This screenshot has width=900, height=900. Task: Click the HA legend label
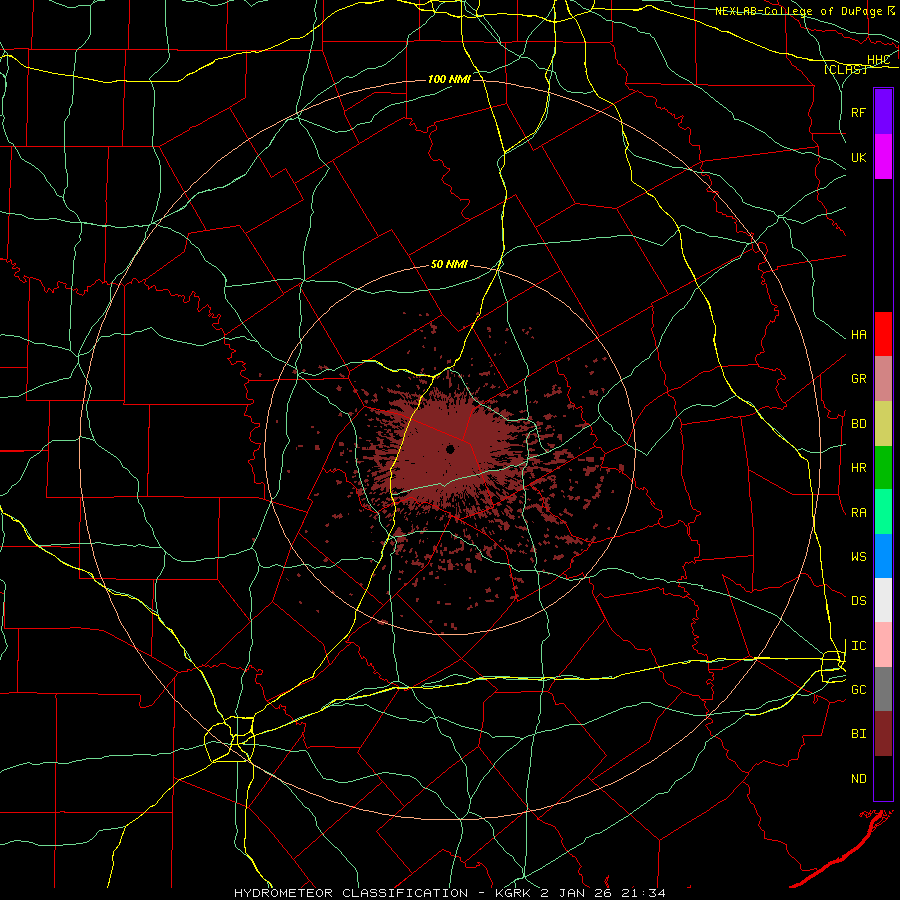tap(858, 335)
